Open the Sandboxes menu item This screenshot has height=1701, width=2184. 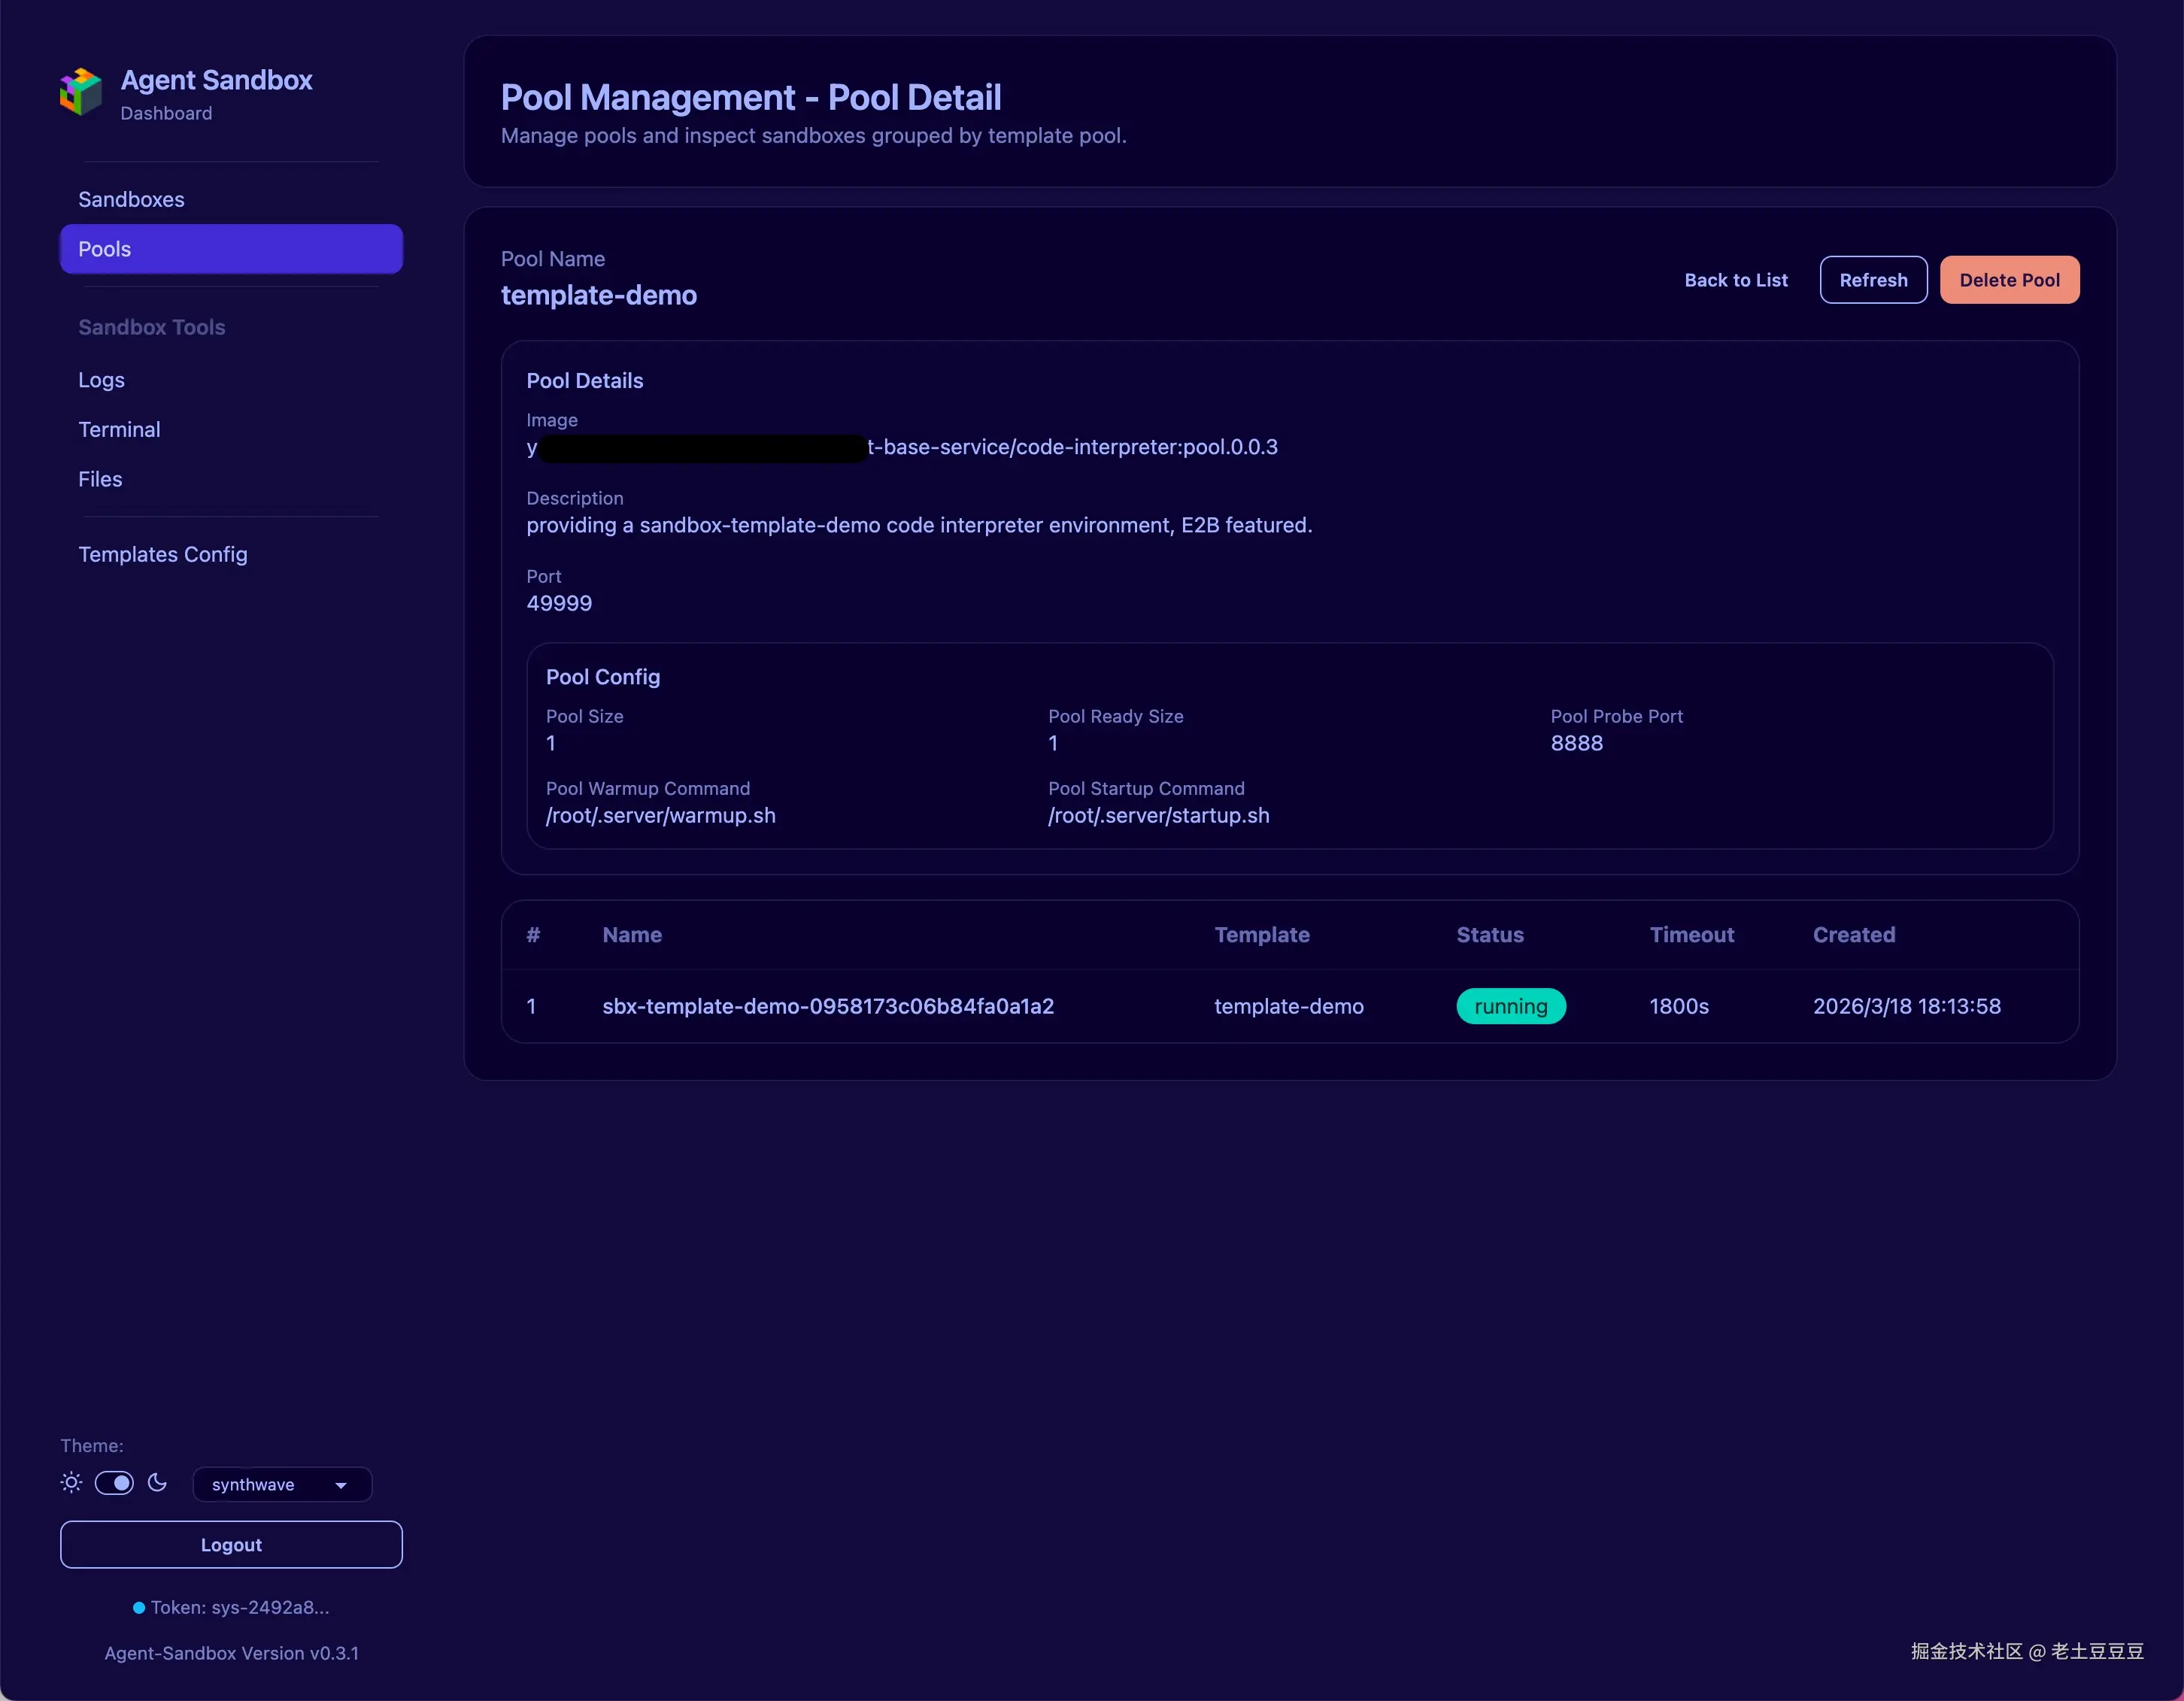[131, 199]
